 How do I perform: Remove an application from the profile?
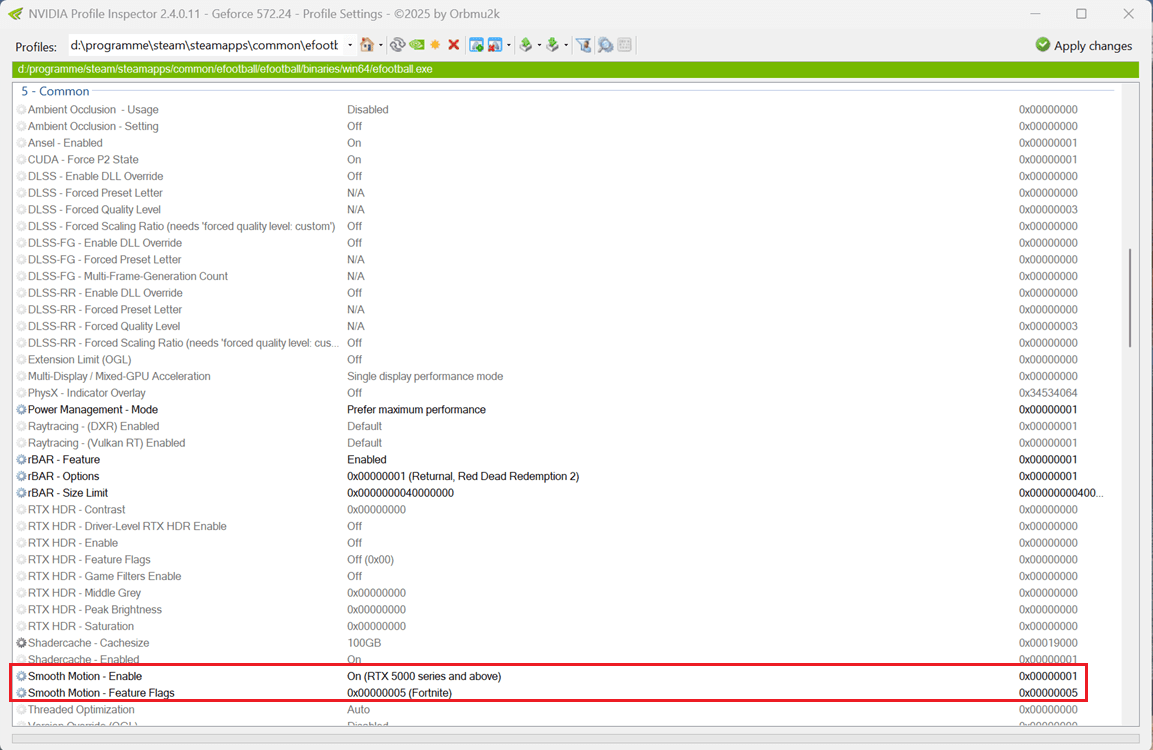(x=495, y=45)
